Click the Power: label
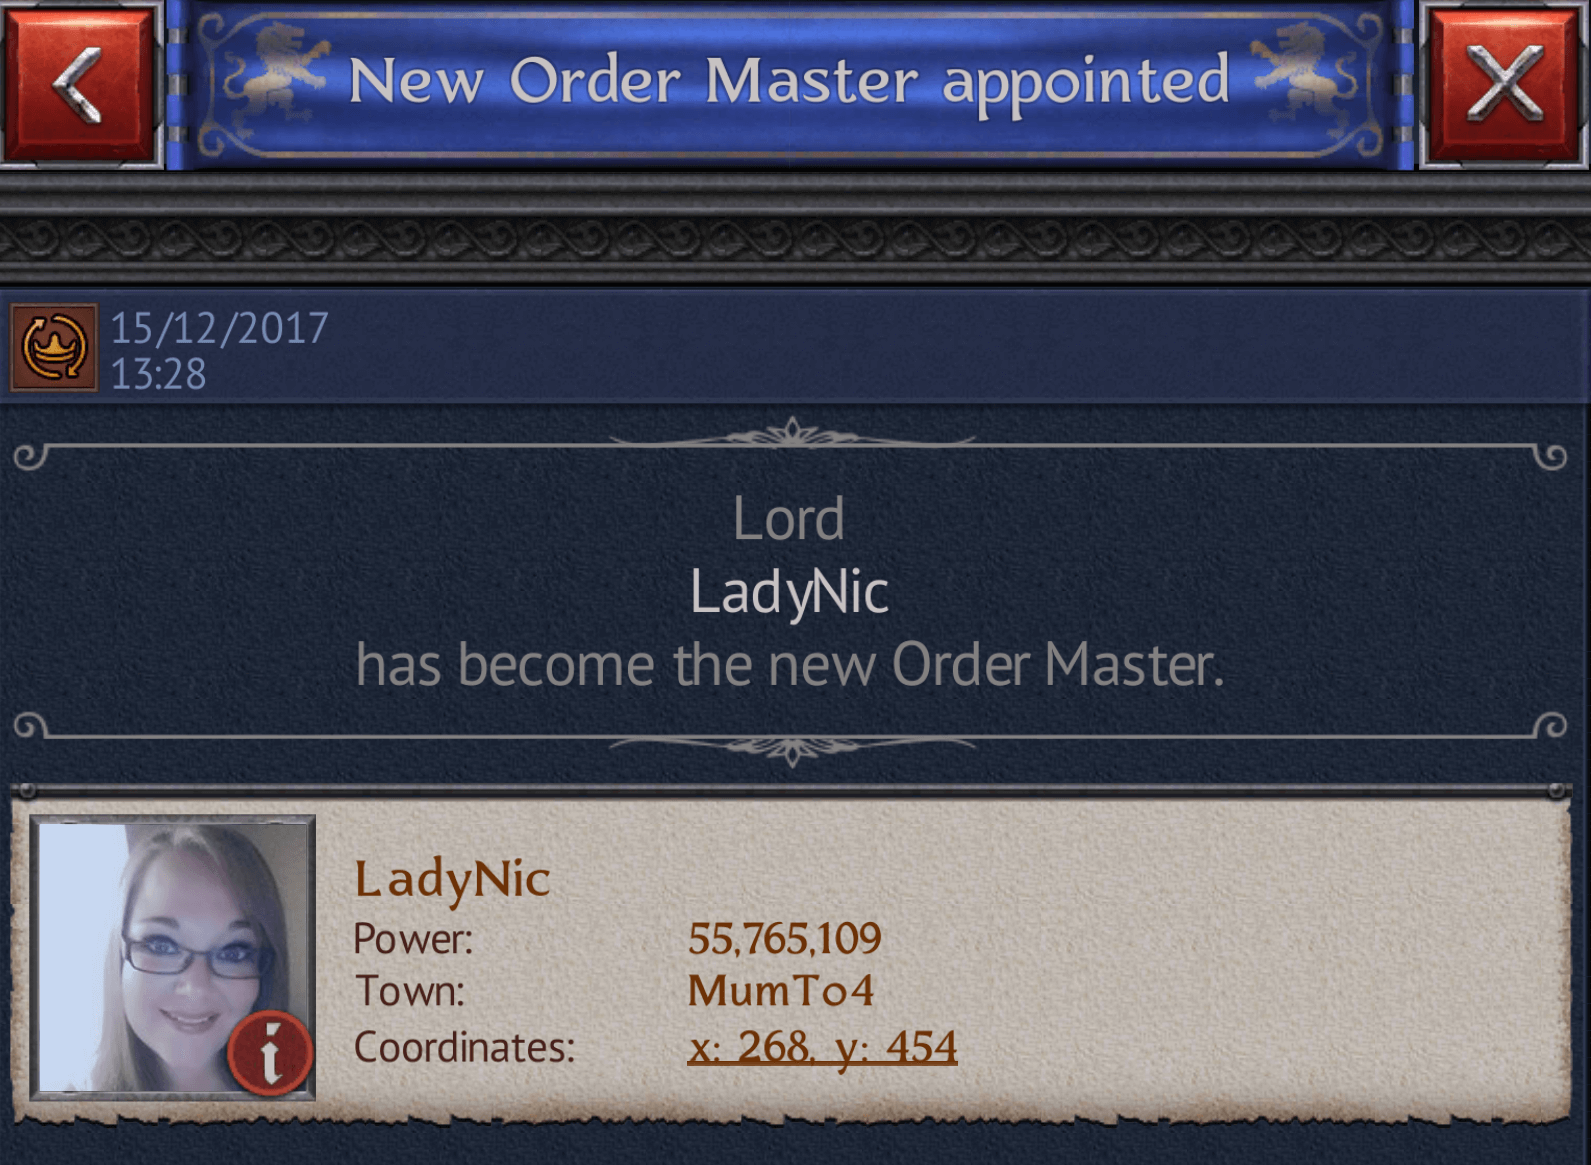 point(413,939)
